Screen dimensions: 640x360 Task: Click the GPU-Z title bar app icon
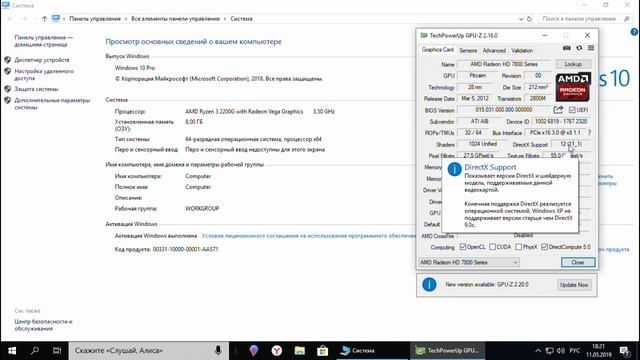tap(424, 36)
